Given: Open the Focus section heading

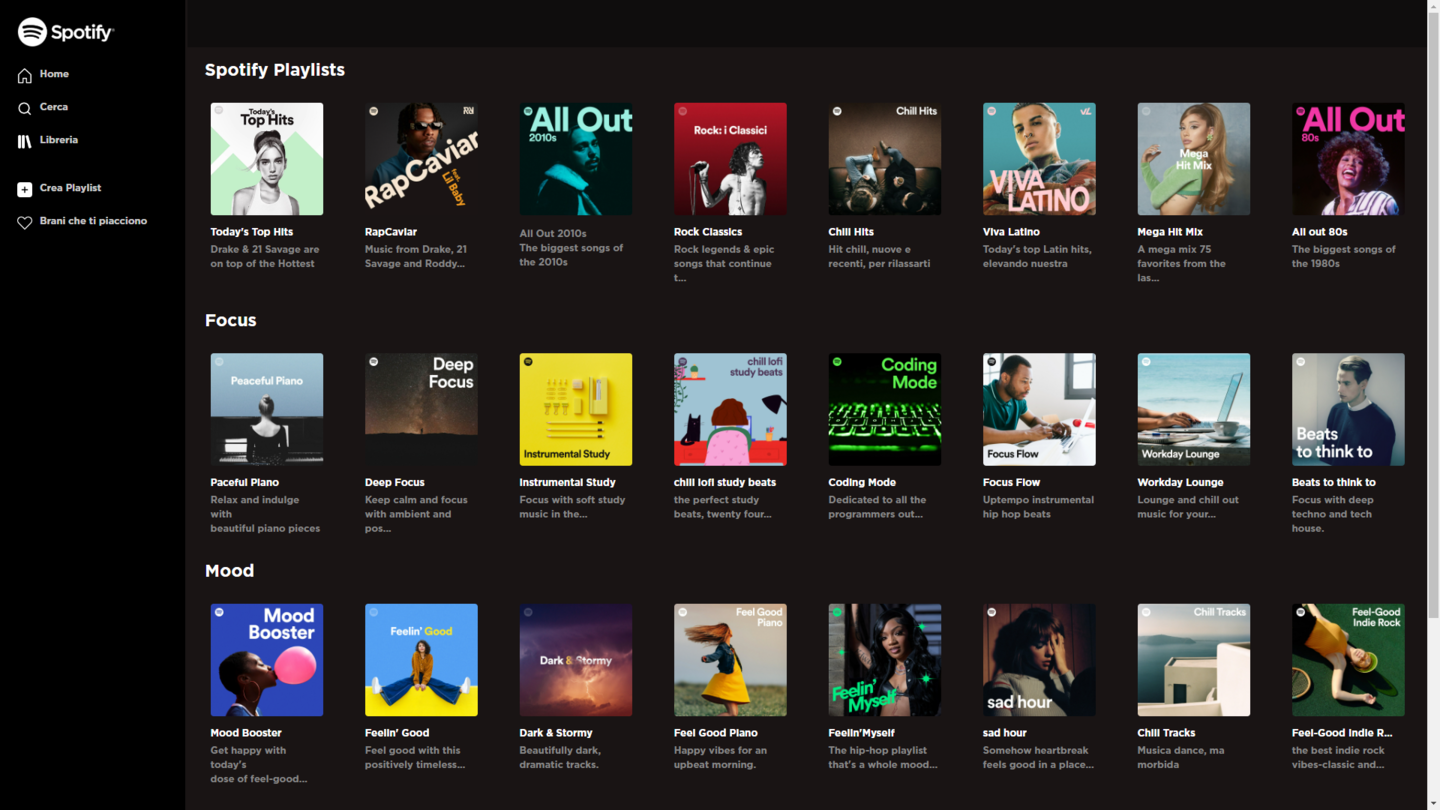Looking at the screenshot, I should point(231,320).
